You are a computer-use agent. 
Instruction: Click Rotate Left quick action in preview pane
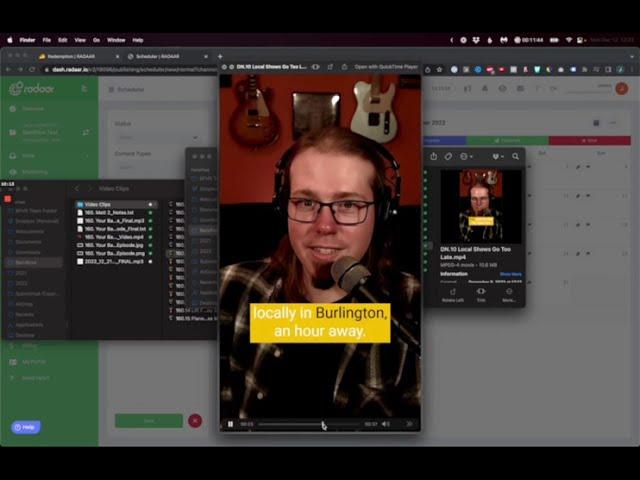[453, 295]
